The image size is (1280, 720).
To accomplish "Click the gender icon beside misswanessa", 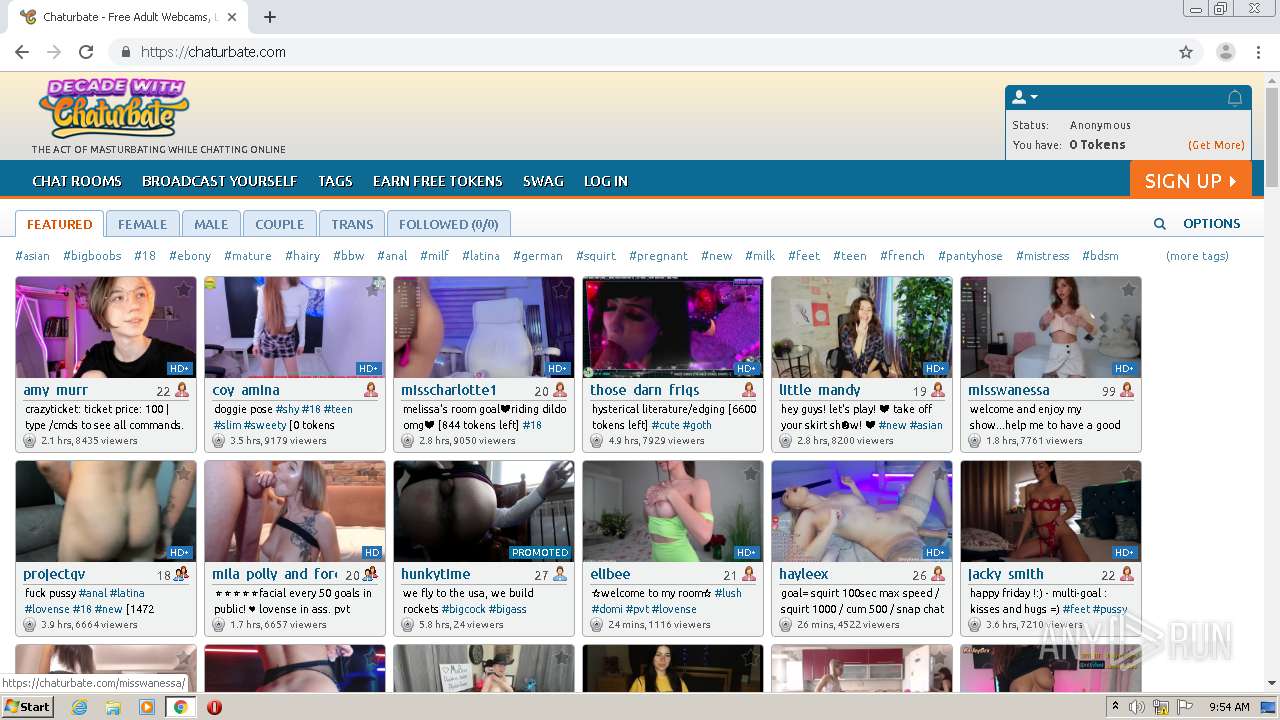I will [1127, 390].
